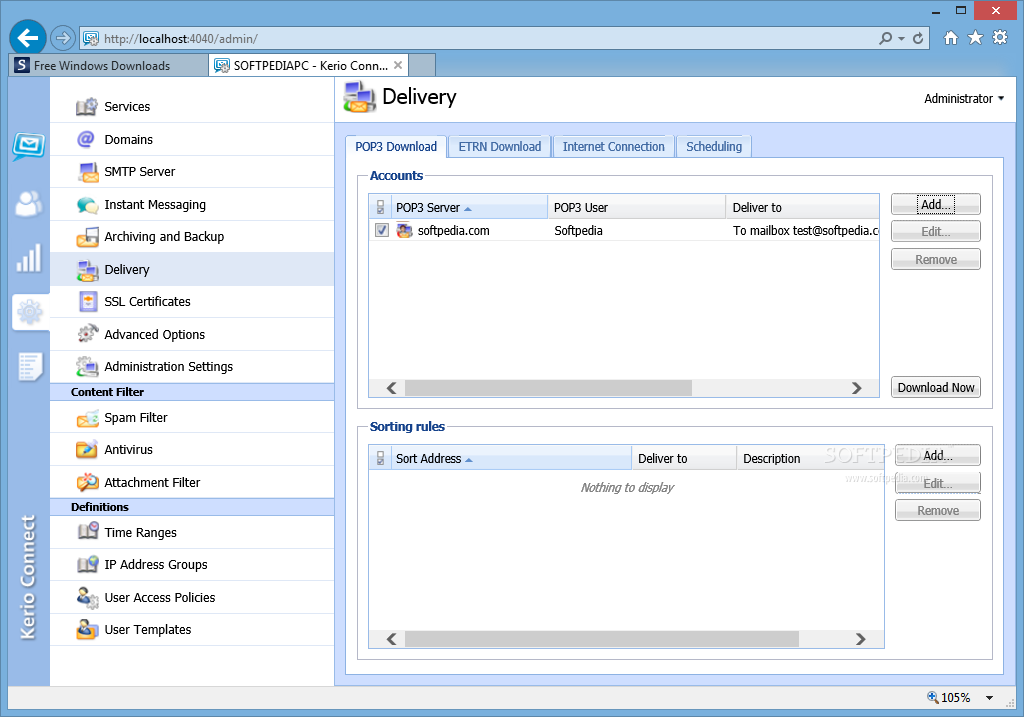Click the Download Now button
The height and width of the screenshot is (717, 1024).
pyautogui.click(x=936, y=387)
